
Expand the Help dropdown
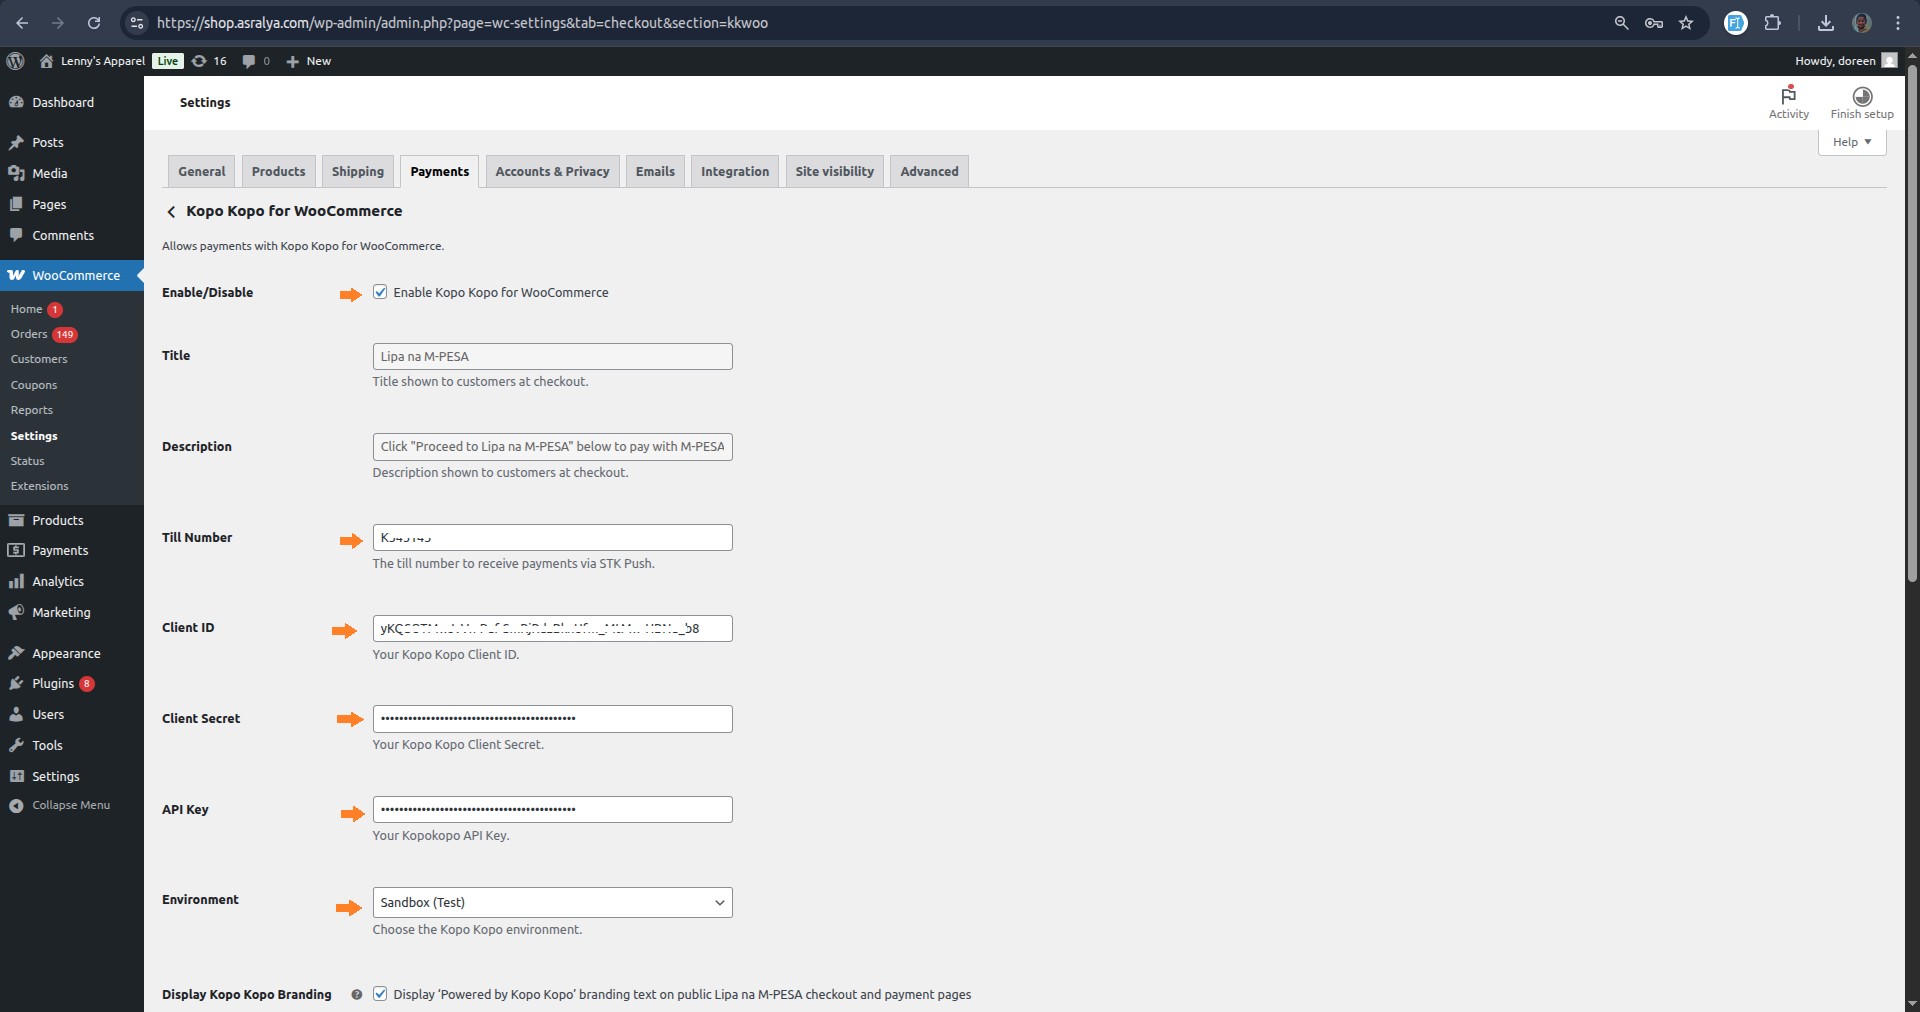[x=1850, y=141]
